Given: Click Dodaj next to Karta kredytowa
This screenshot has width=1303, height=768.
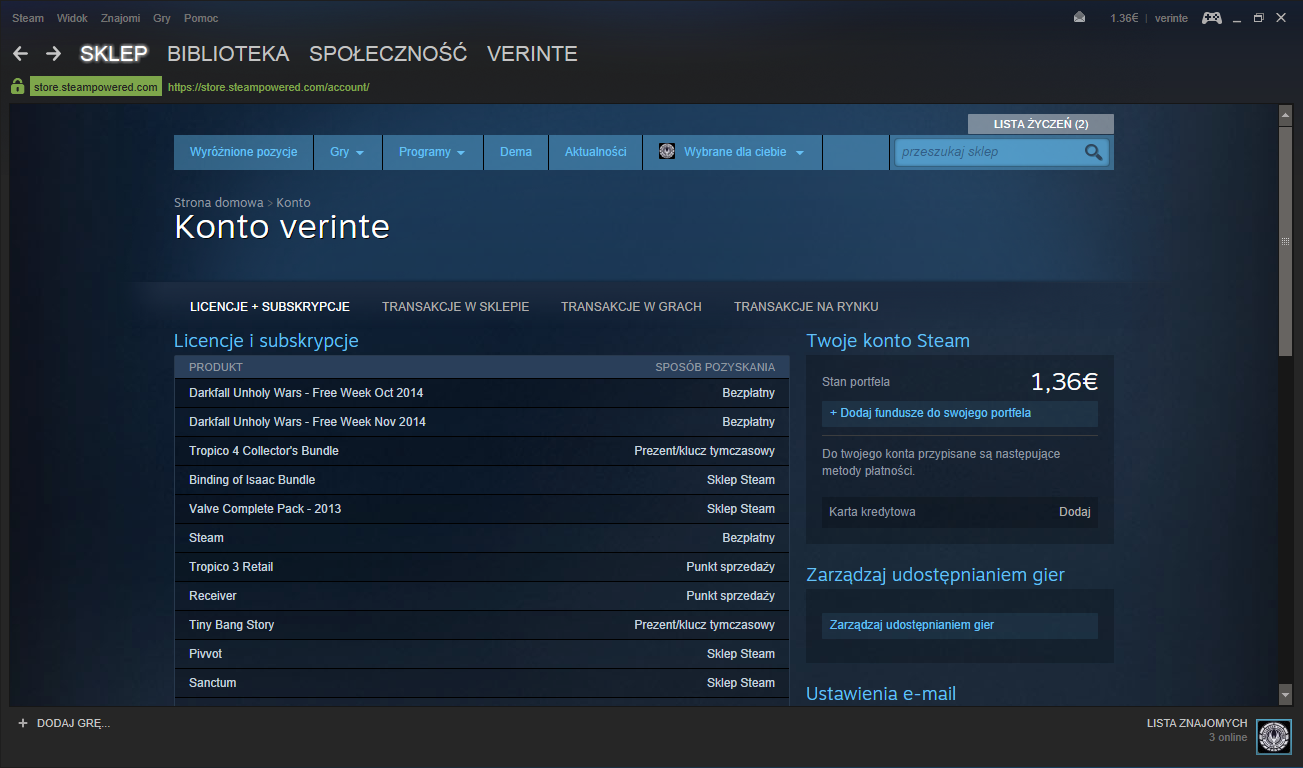Looking at the screenshot, I should 1075,512.
